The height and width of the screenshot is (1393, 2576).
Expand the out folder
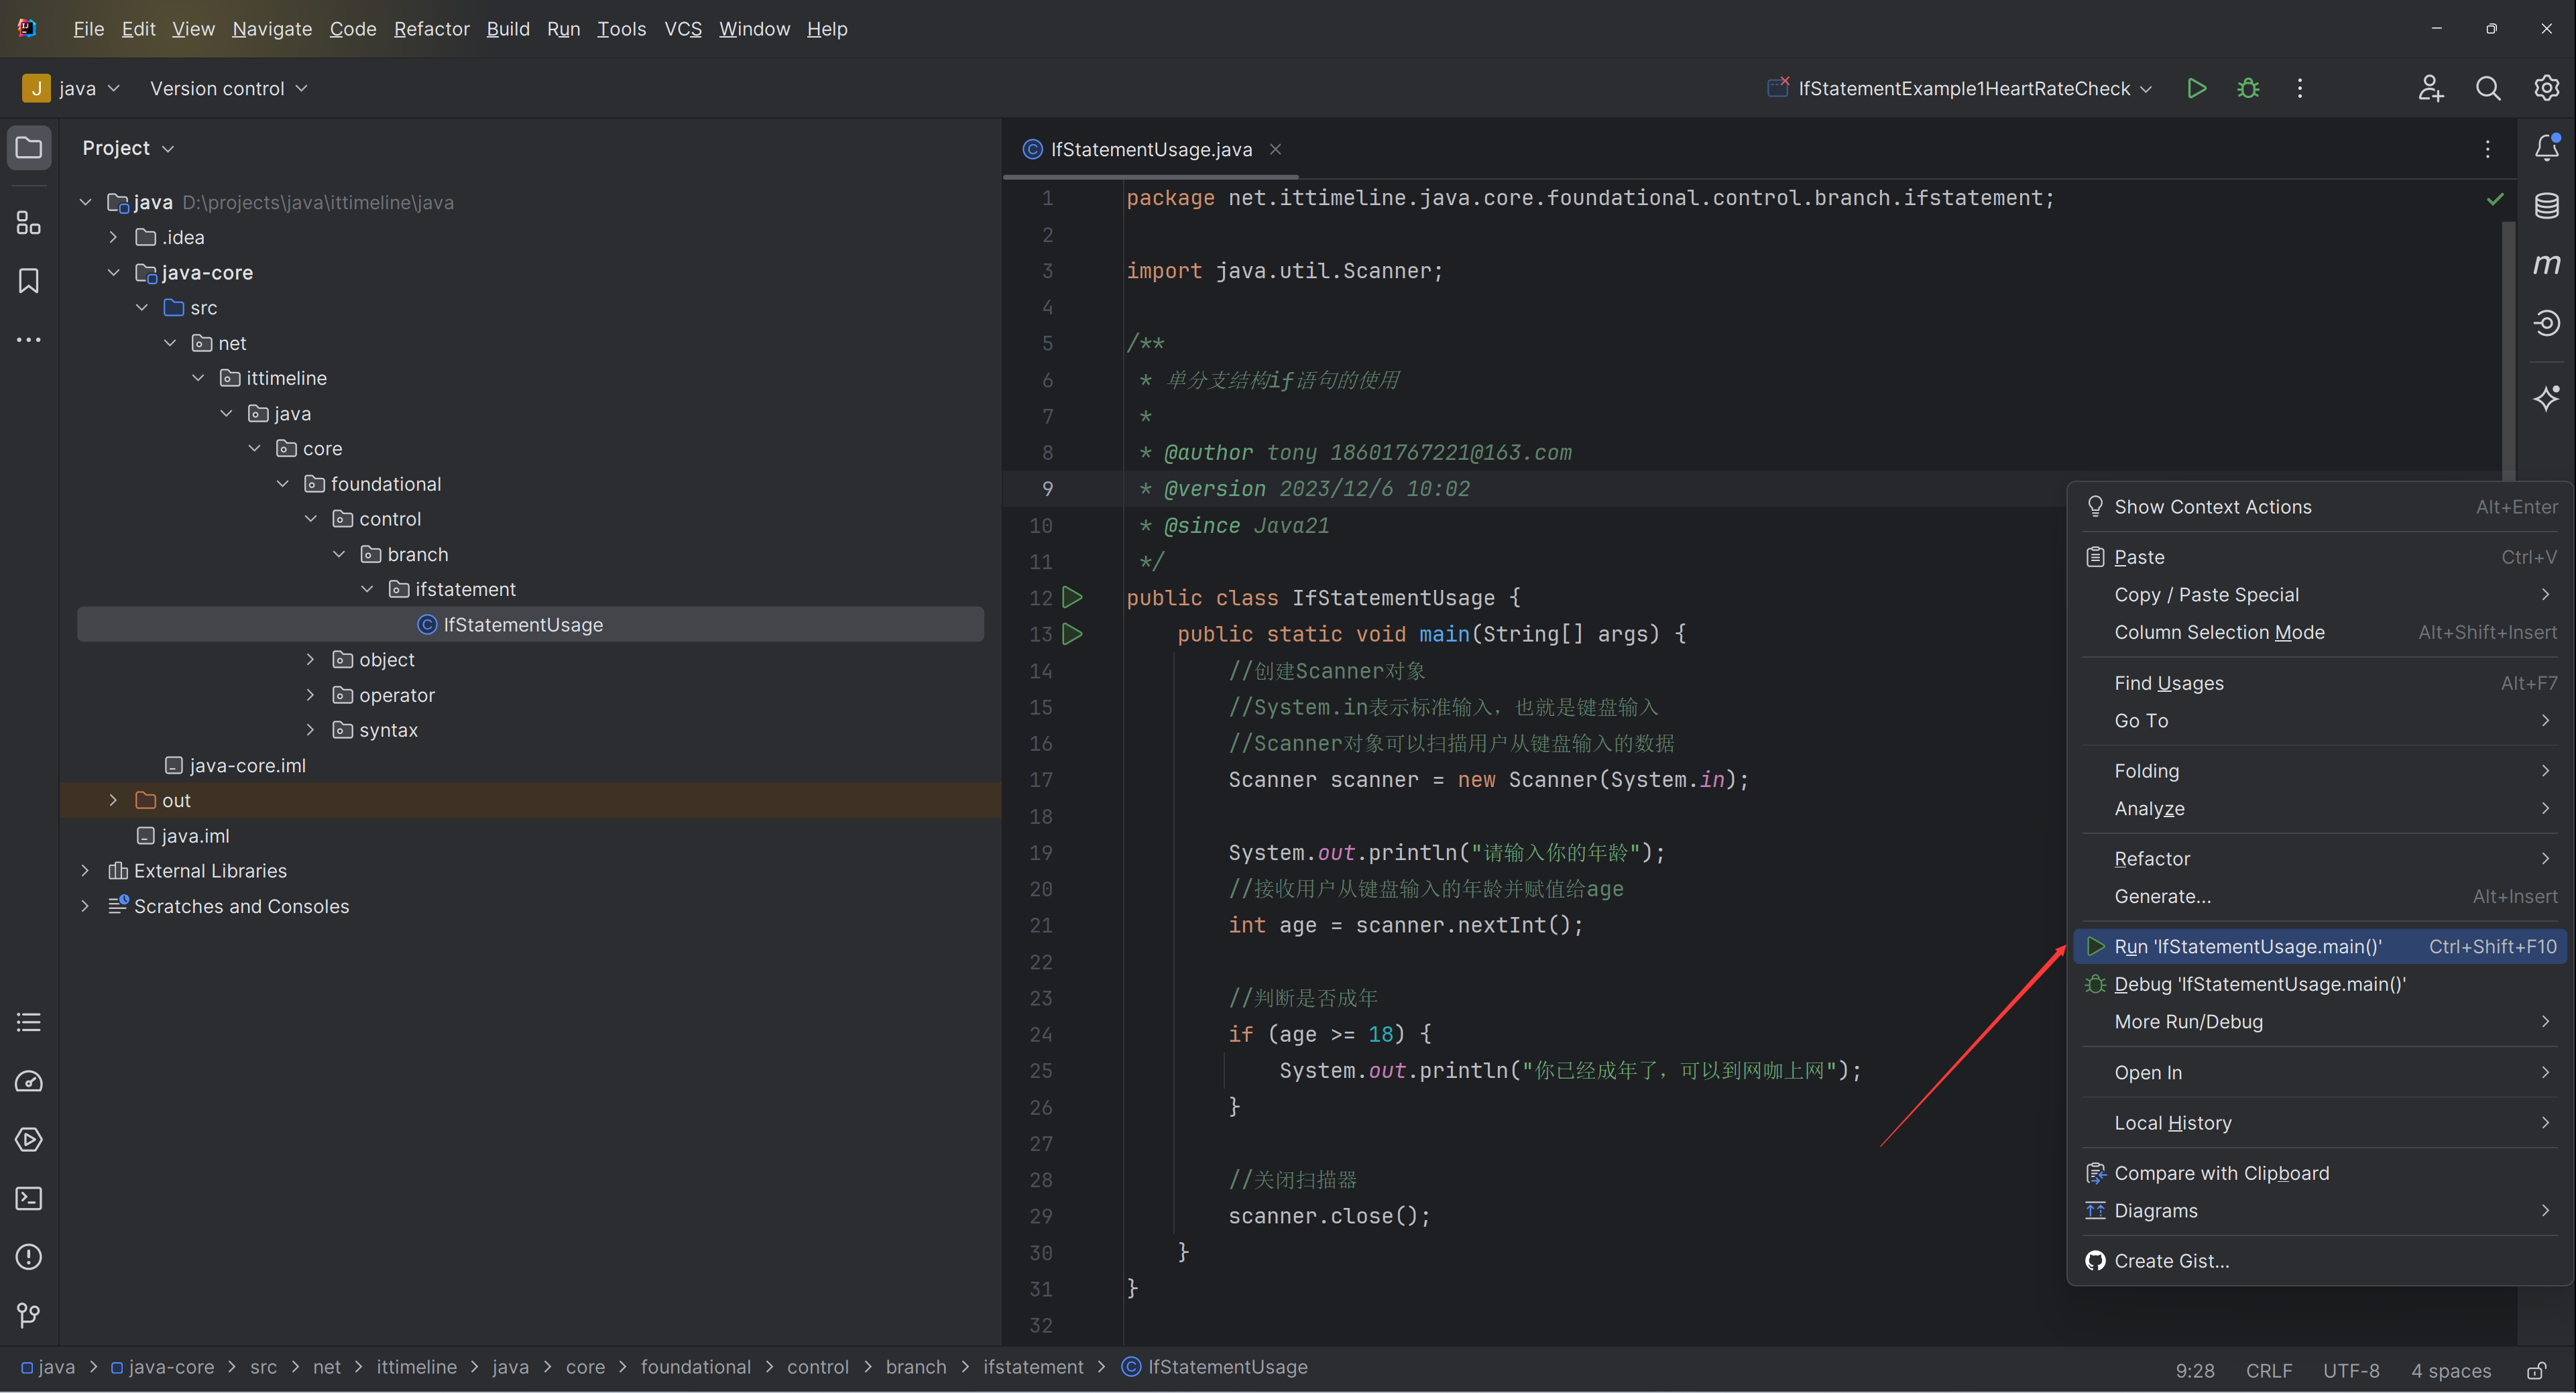[x=113, y=800]
